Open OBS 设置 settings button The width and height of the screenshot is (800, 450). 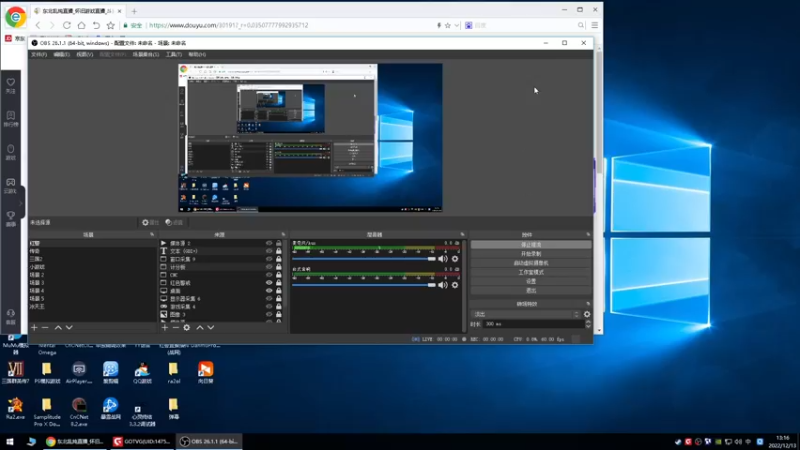pos(531,281)
